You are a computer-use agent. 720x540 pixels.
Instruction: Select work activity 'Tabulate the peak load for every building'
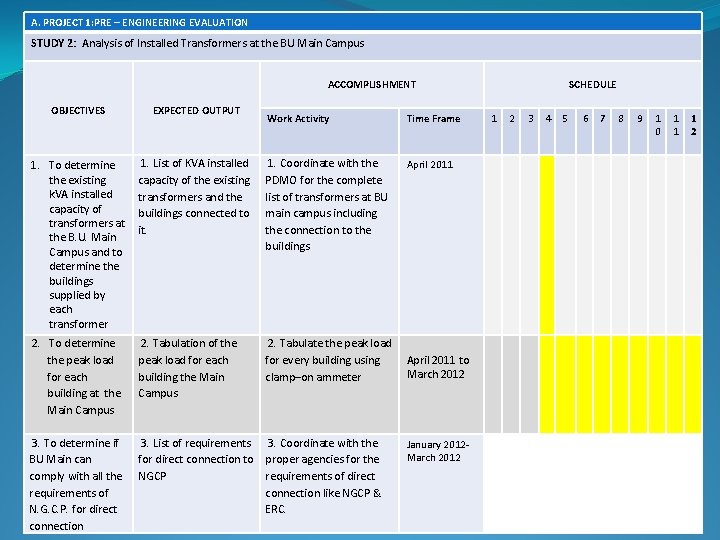click(x=329, y=384)
